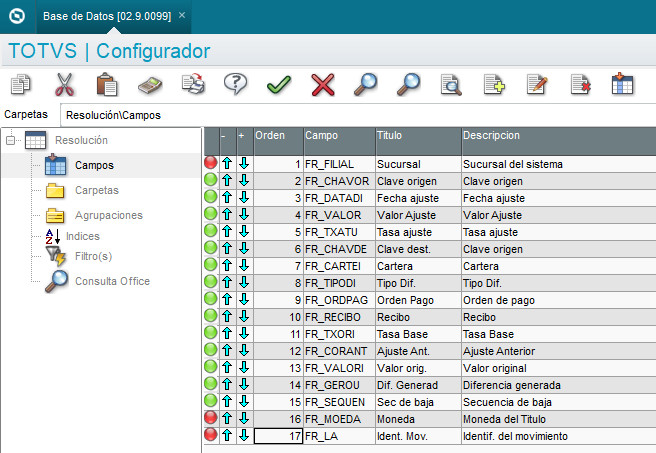This screenshot has width=656, height=453.
Task: Close the Base de Datos tab
Action: (x=182, y=15)
